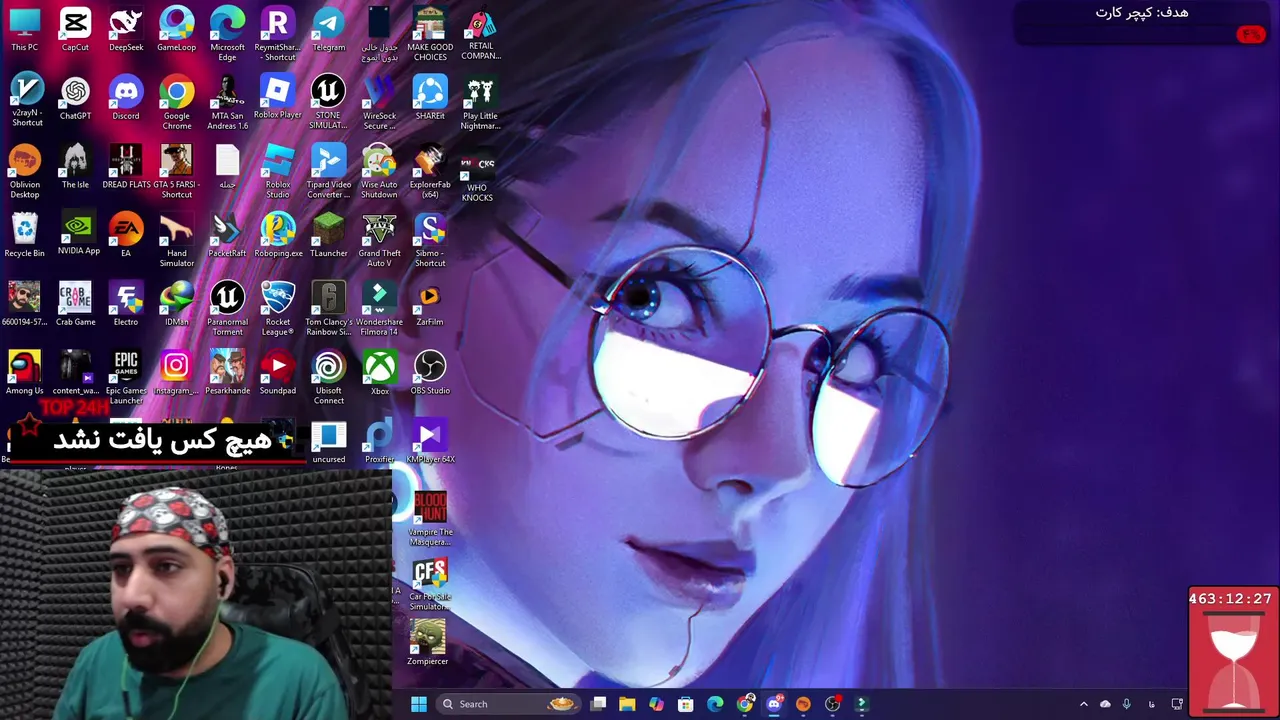
Task: Launch the Epic Games Launcher icon
Action: (x=126, y=378)
